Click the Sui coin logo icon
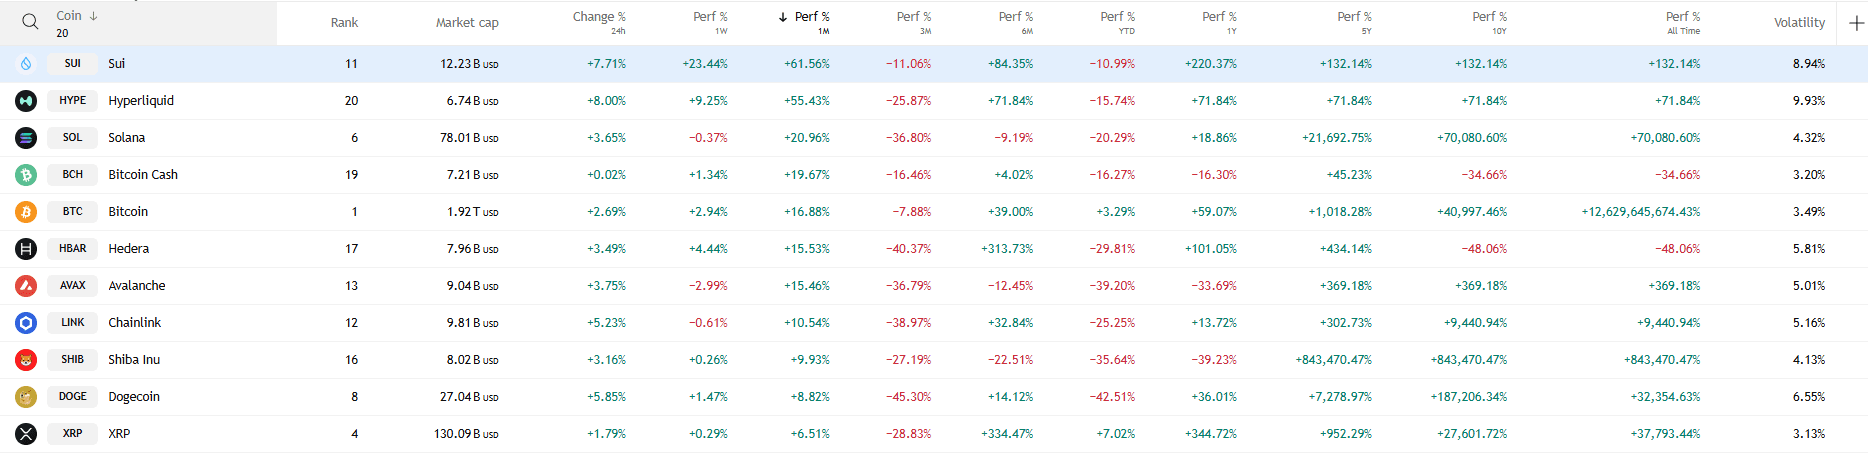1868x456 pixels. pos(26,64)
